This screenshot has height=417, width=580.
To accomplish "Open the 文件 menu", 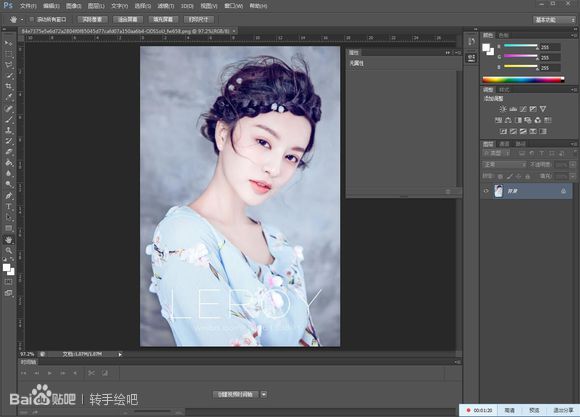I will point(28,6).
